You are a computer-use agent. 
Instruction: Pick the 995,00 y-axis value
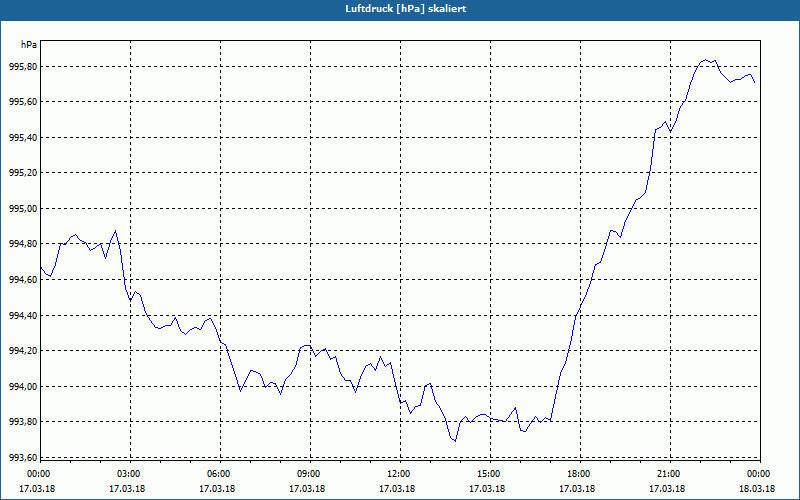click(23, 209)
